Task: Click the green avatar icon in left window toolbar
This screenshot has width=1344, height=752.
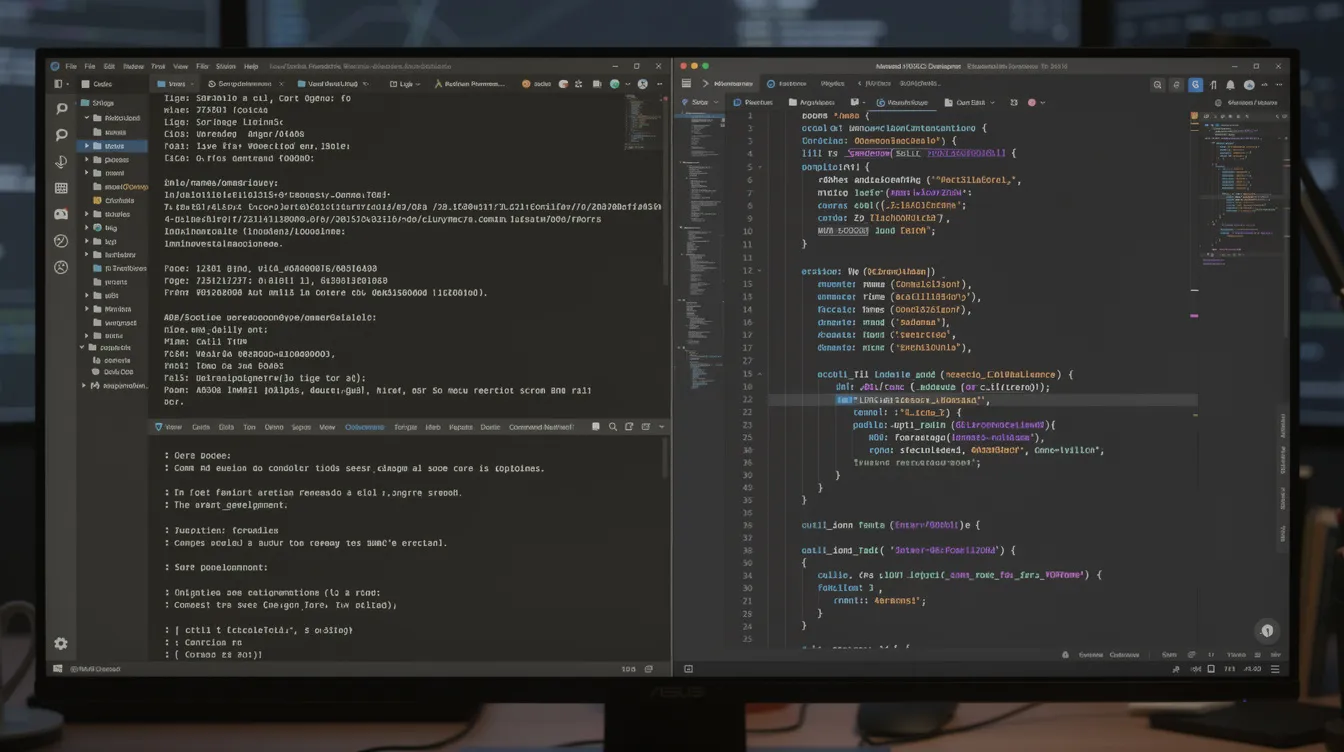Action: (614, 85)
